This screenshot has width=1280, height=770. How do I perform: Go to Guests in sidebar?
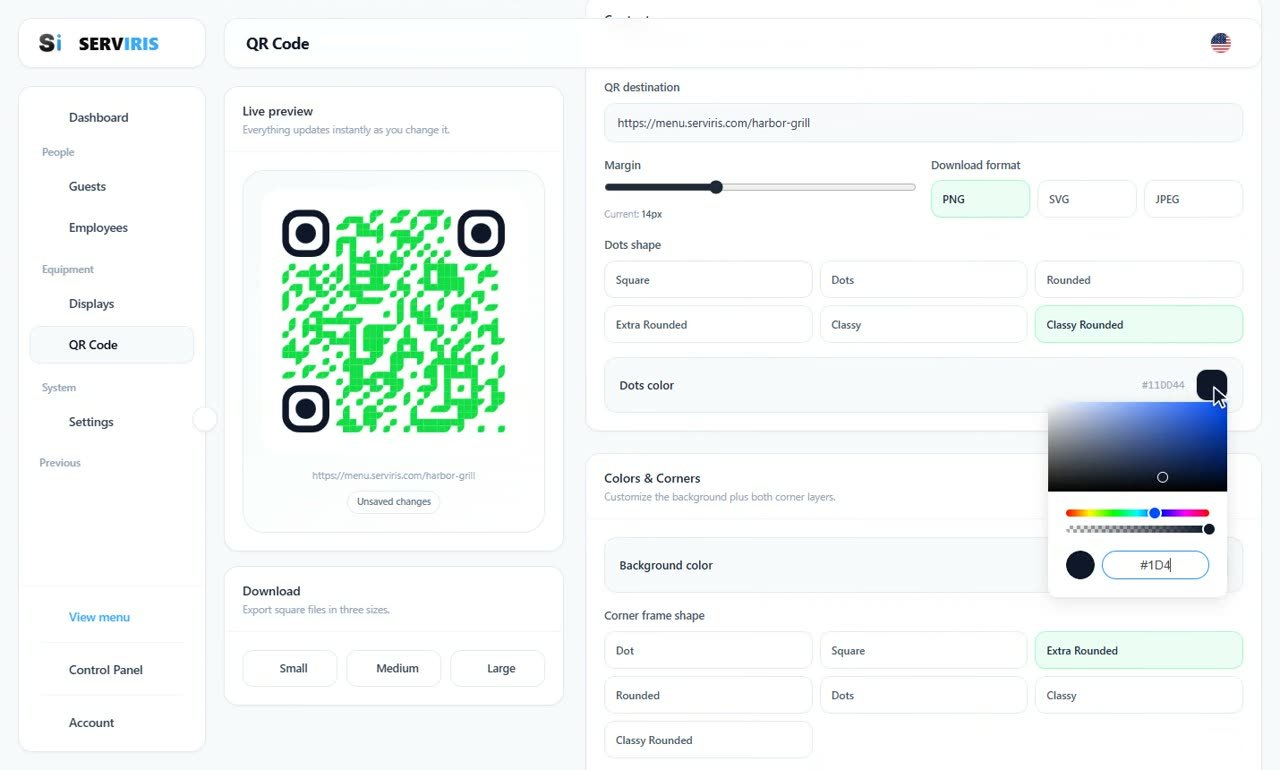point(87,186)
